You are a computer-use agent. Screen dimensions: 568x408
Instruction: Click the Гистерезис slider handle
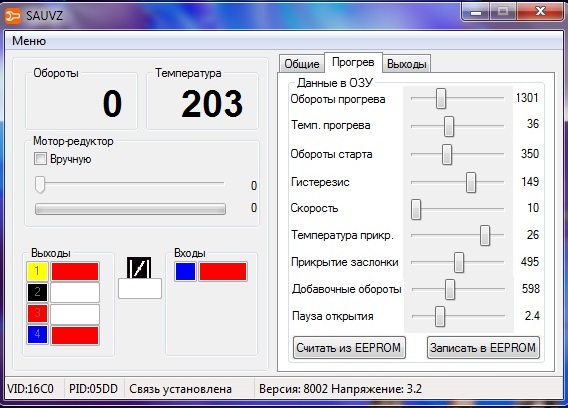click(x=471, y=182)
